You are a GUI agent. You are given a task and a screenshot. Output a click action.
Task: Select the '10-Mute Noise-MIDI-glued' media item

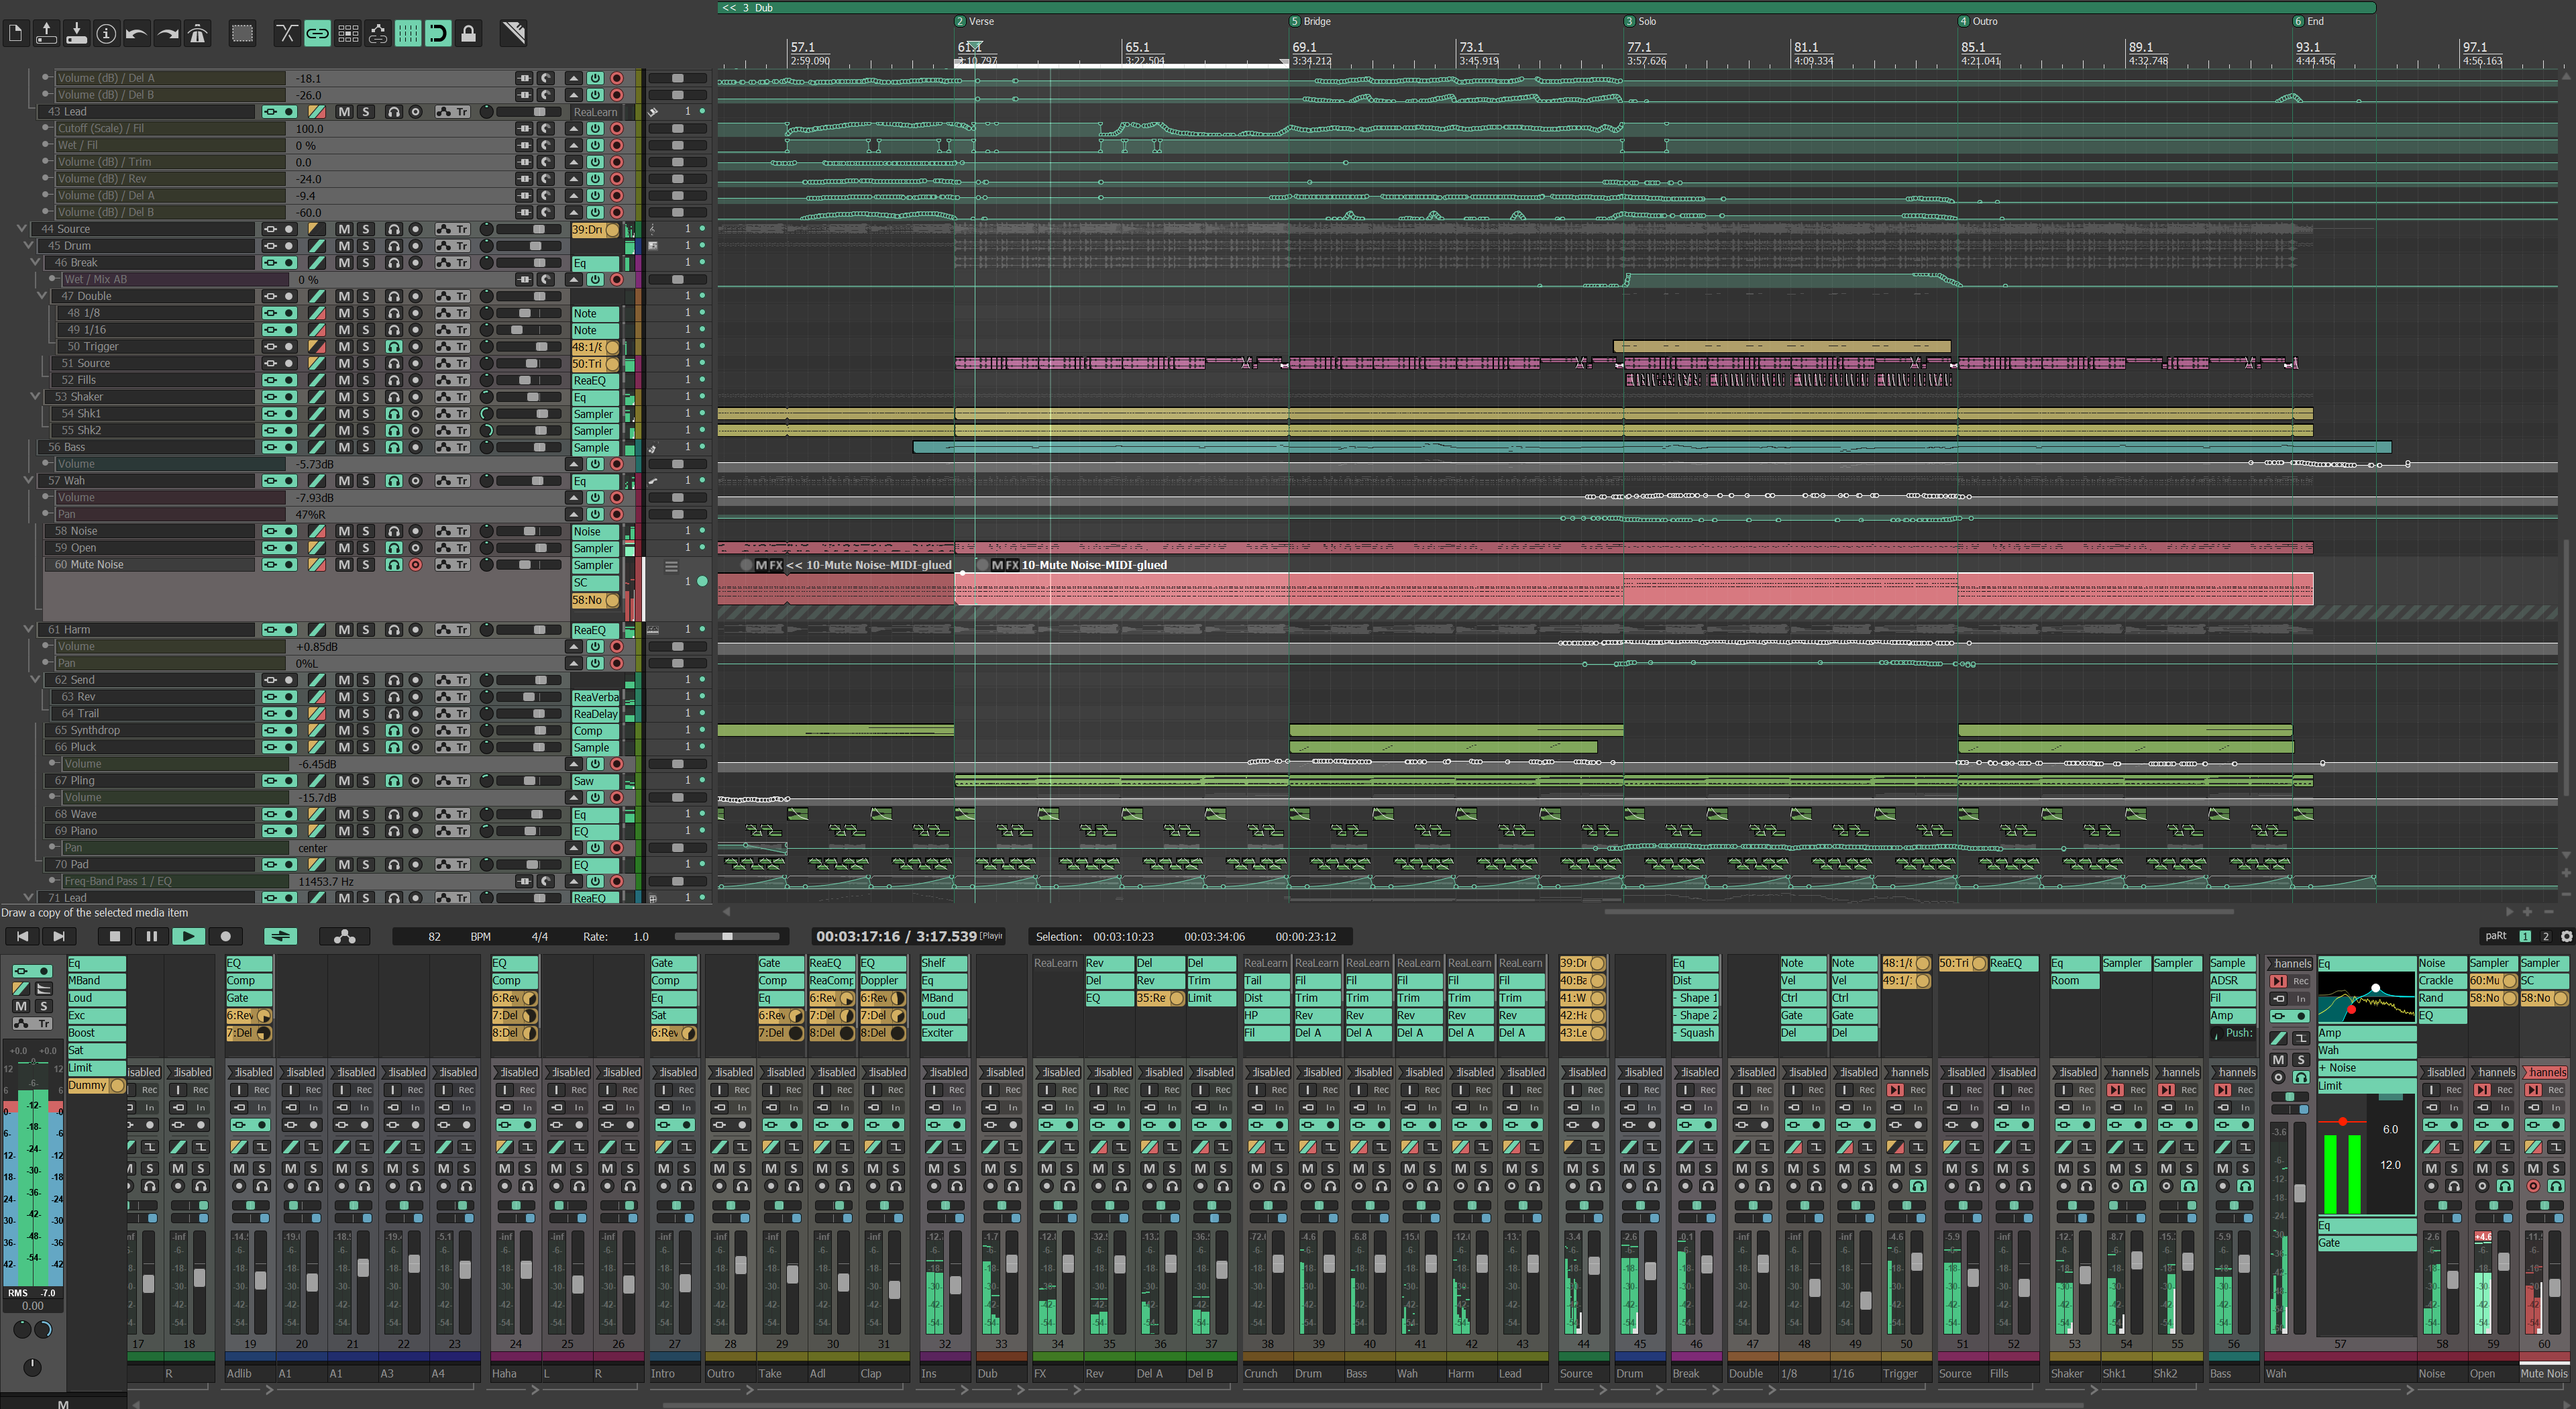tap(1634, 589)
